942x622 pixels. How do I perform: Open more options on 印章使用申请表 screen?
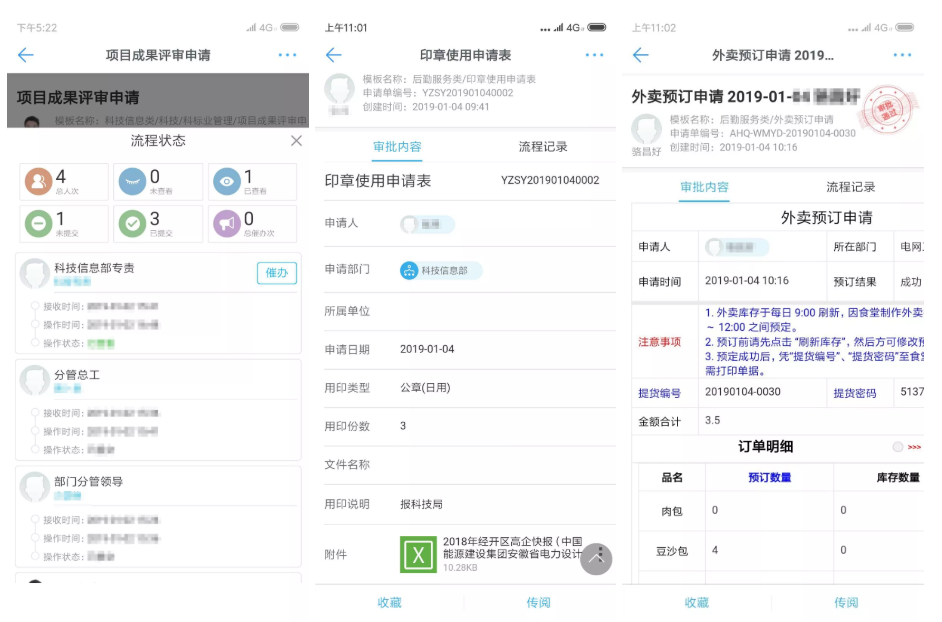point(594,55)
